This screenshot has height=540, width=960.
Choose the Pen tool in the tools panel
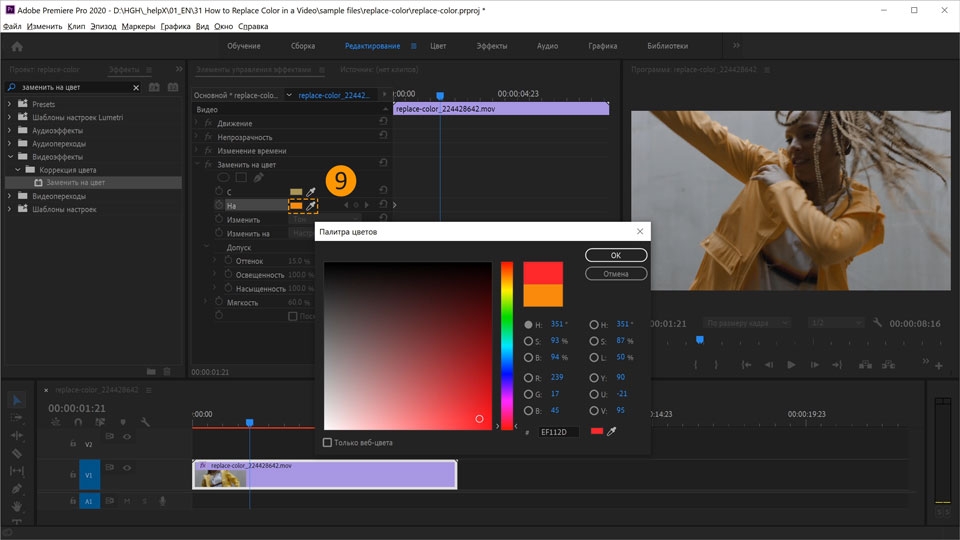pyautogui.click(x=17, y=489)
